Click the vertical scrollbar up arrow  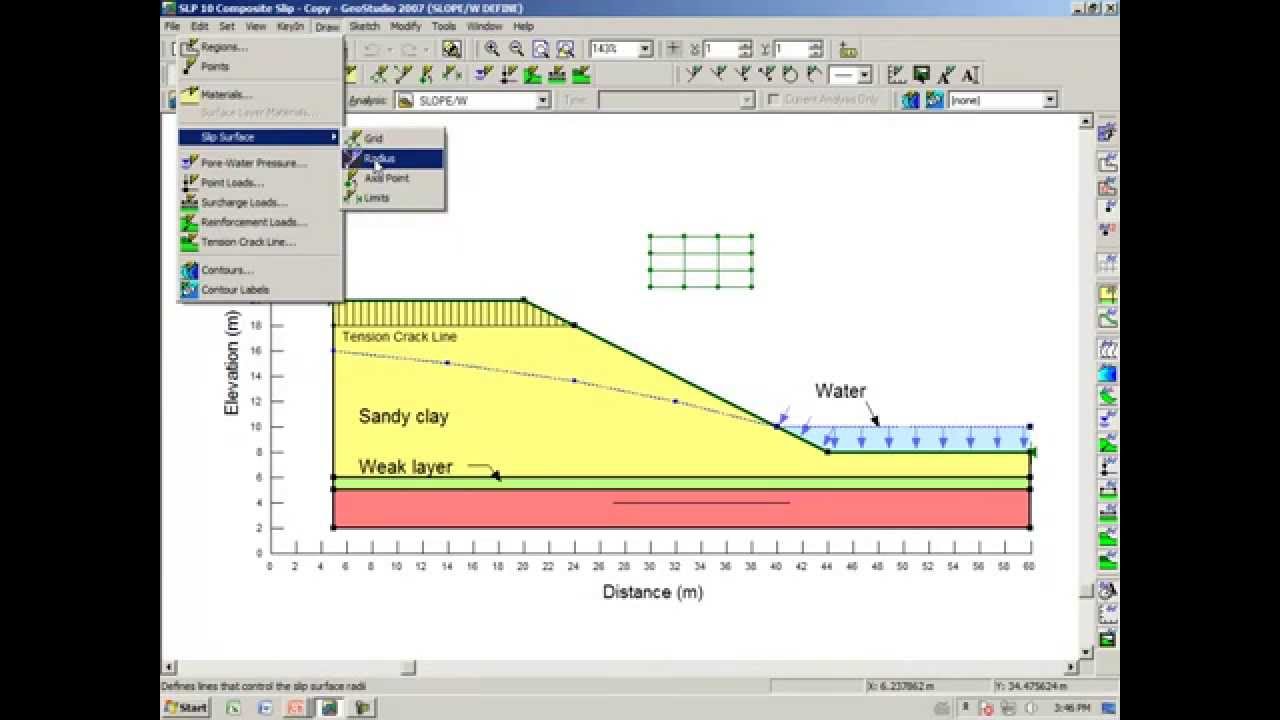(1086, 122)
